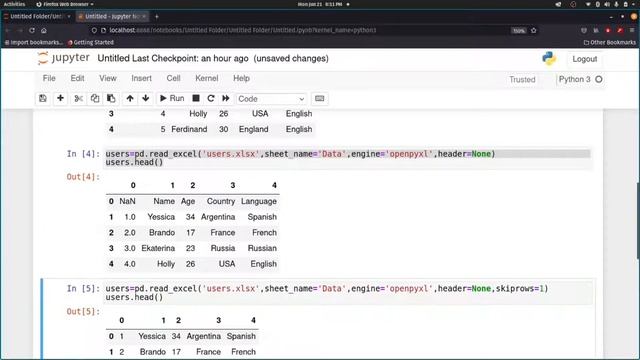The width and height of the screenshot is (640, 360).
Task: Reload the page in Firefox
Action: 32,31
